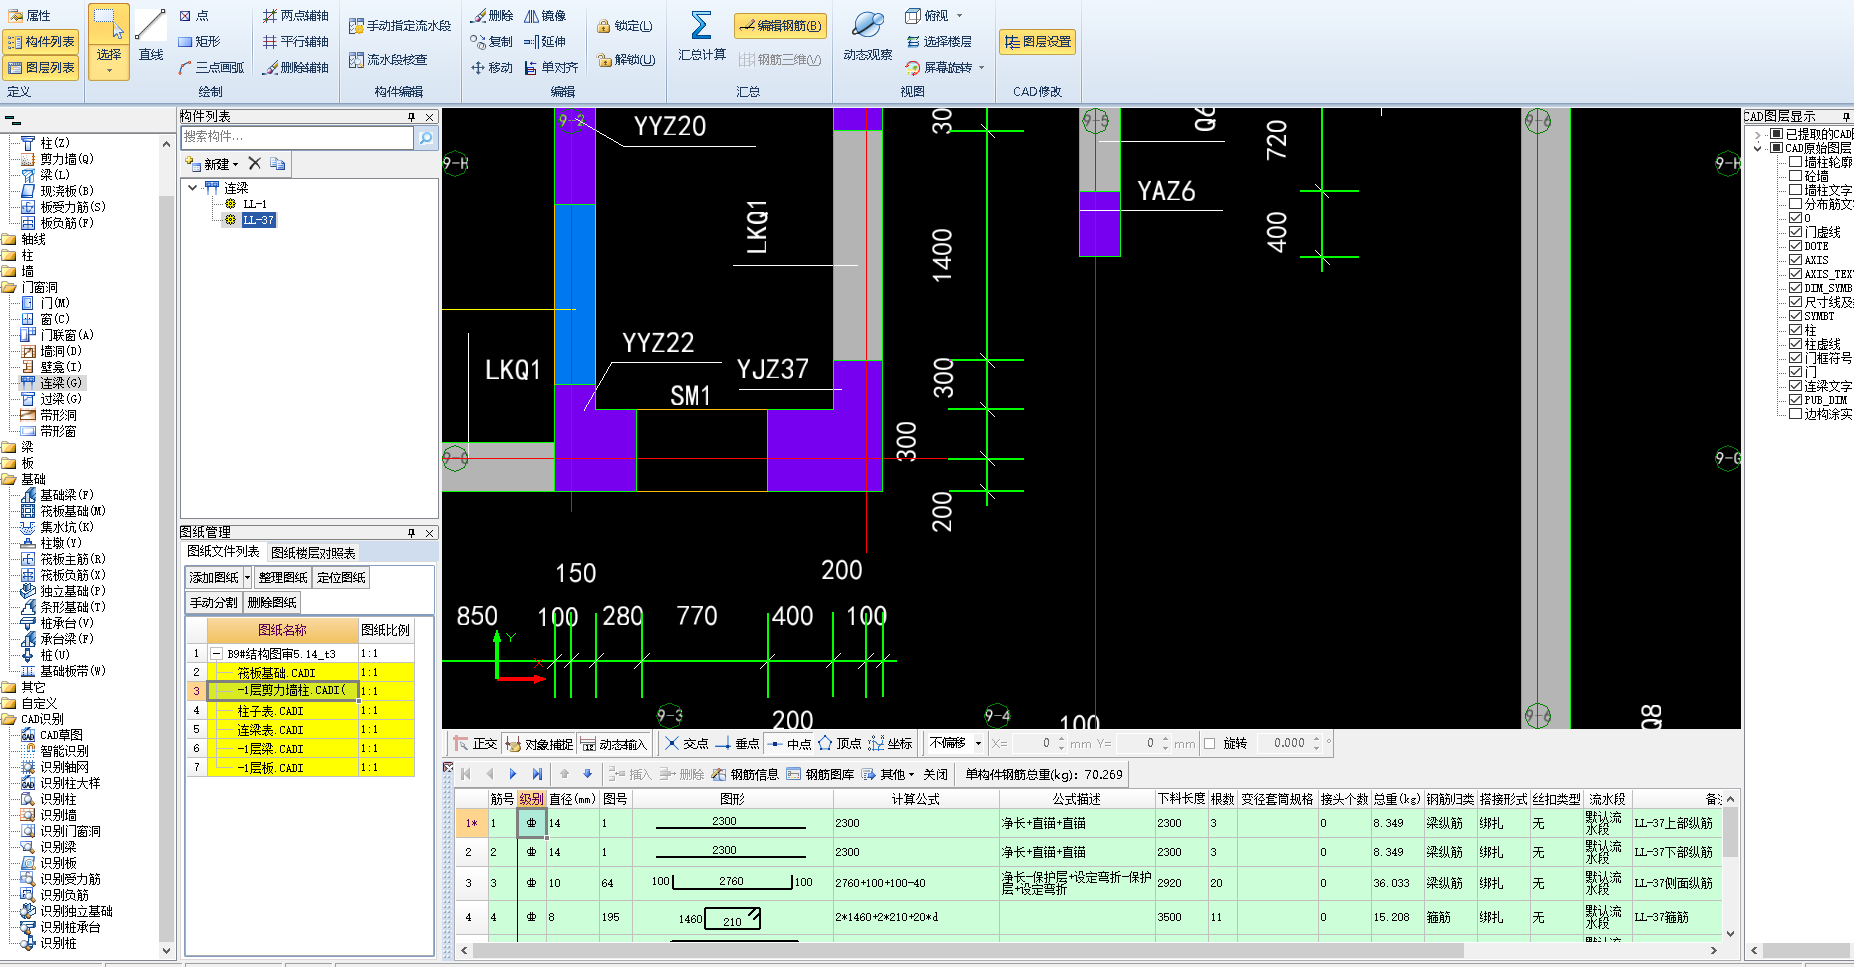This screenshot has width=1854, height=967.
Task: Enable the 旋转 checkbox
Action: (x=1210, y=744)
